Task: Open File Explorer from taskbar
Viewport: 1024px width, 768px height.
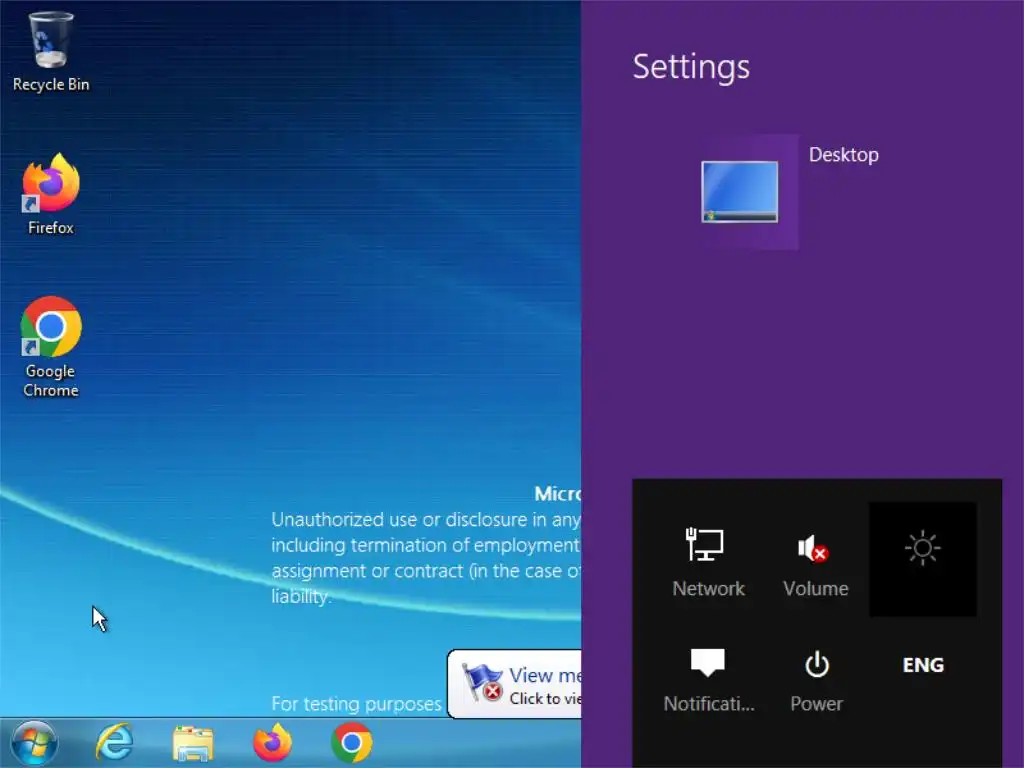Action: tap(193, 743)
